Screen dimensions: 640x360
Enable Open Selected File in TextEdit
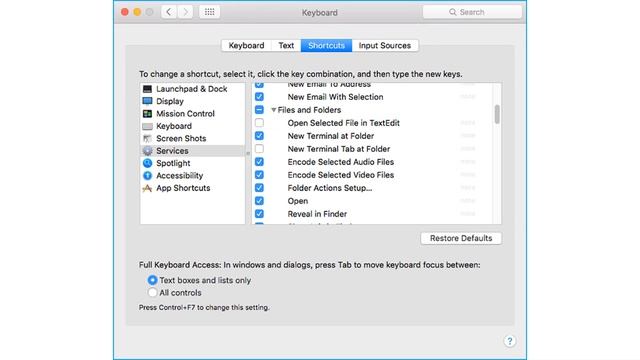tap(259, 123)
